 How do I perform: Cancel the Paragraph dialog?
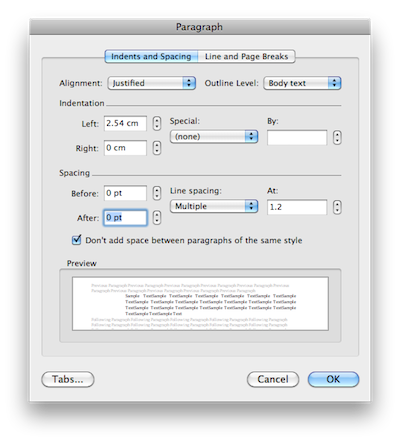(x=273, y=379)
